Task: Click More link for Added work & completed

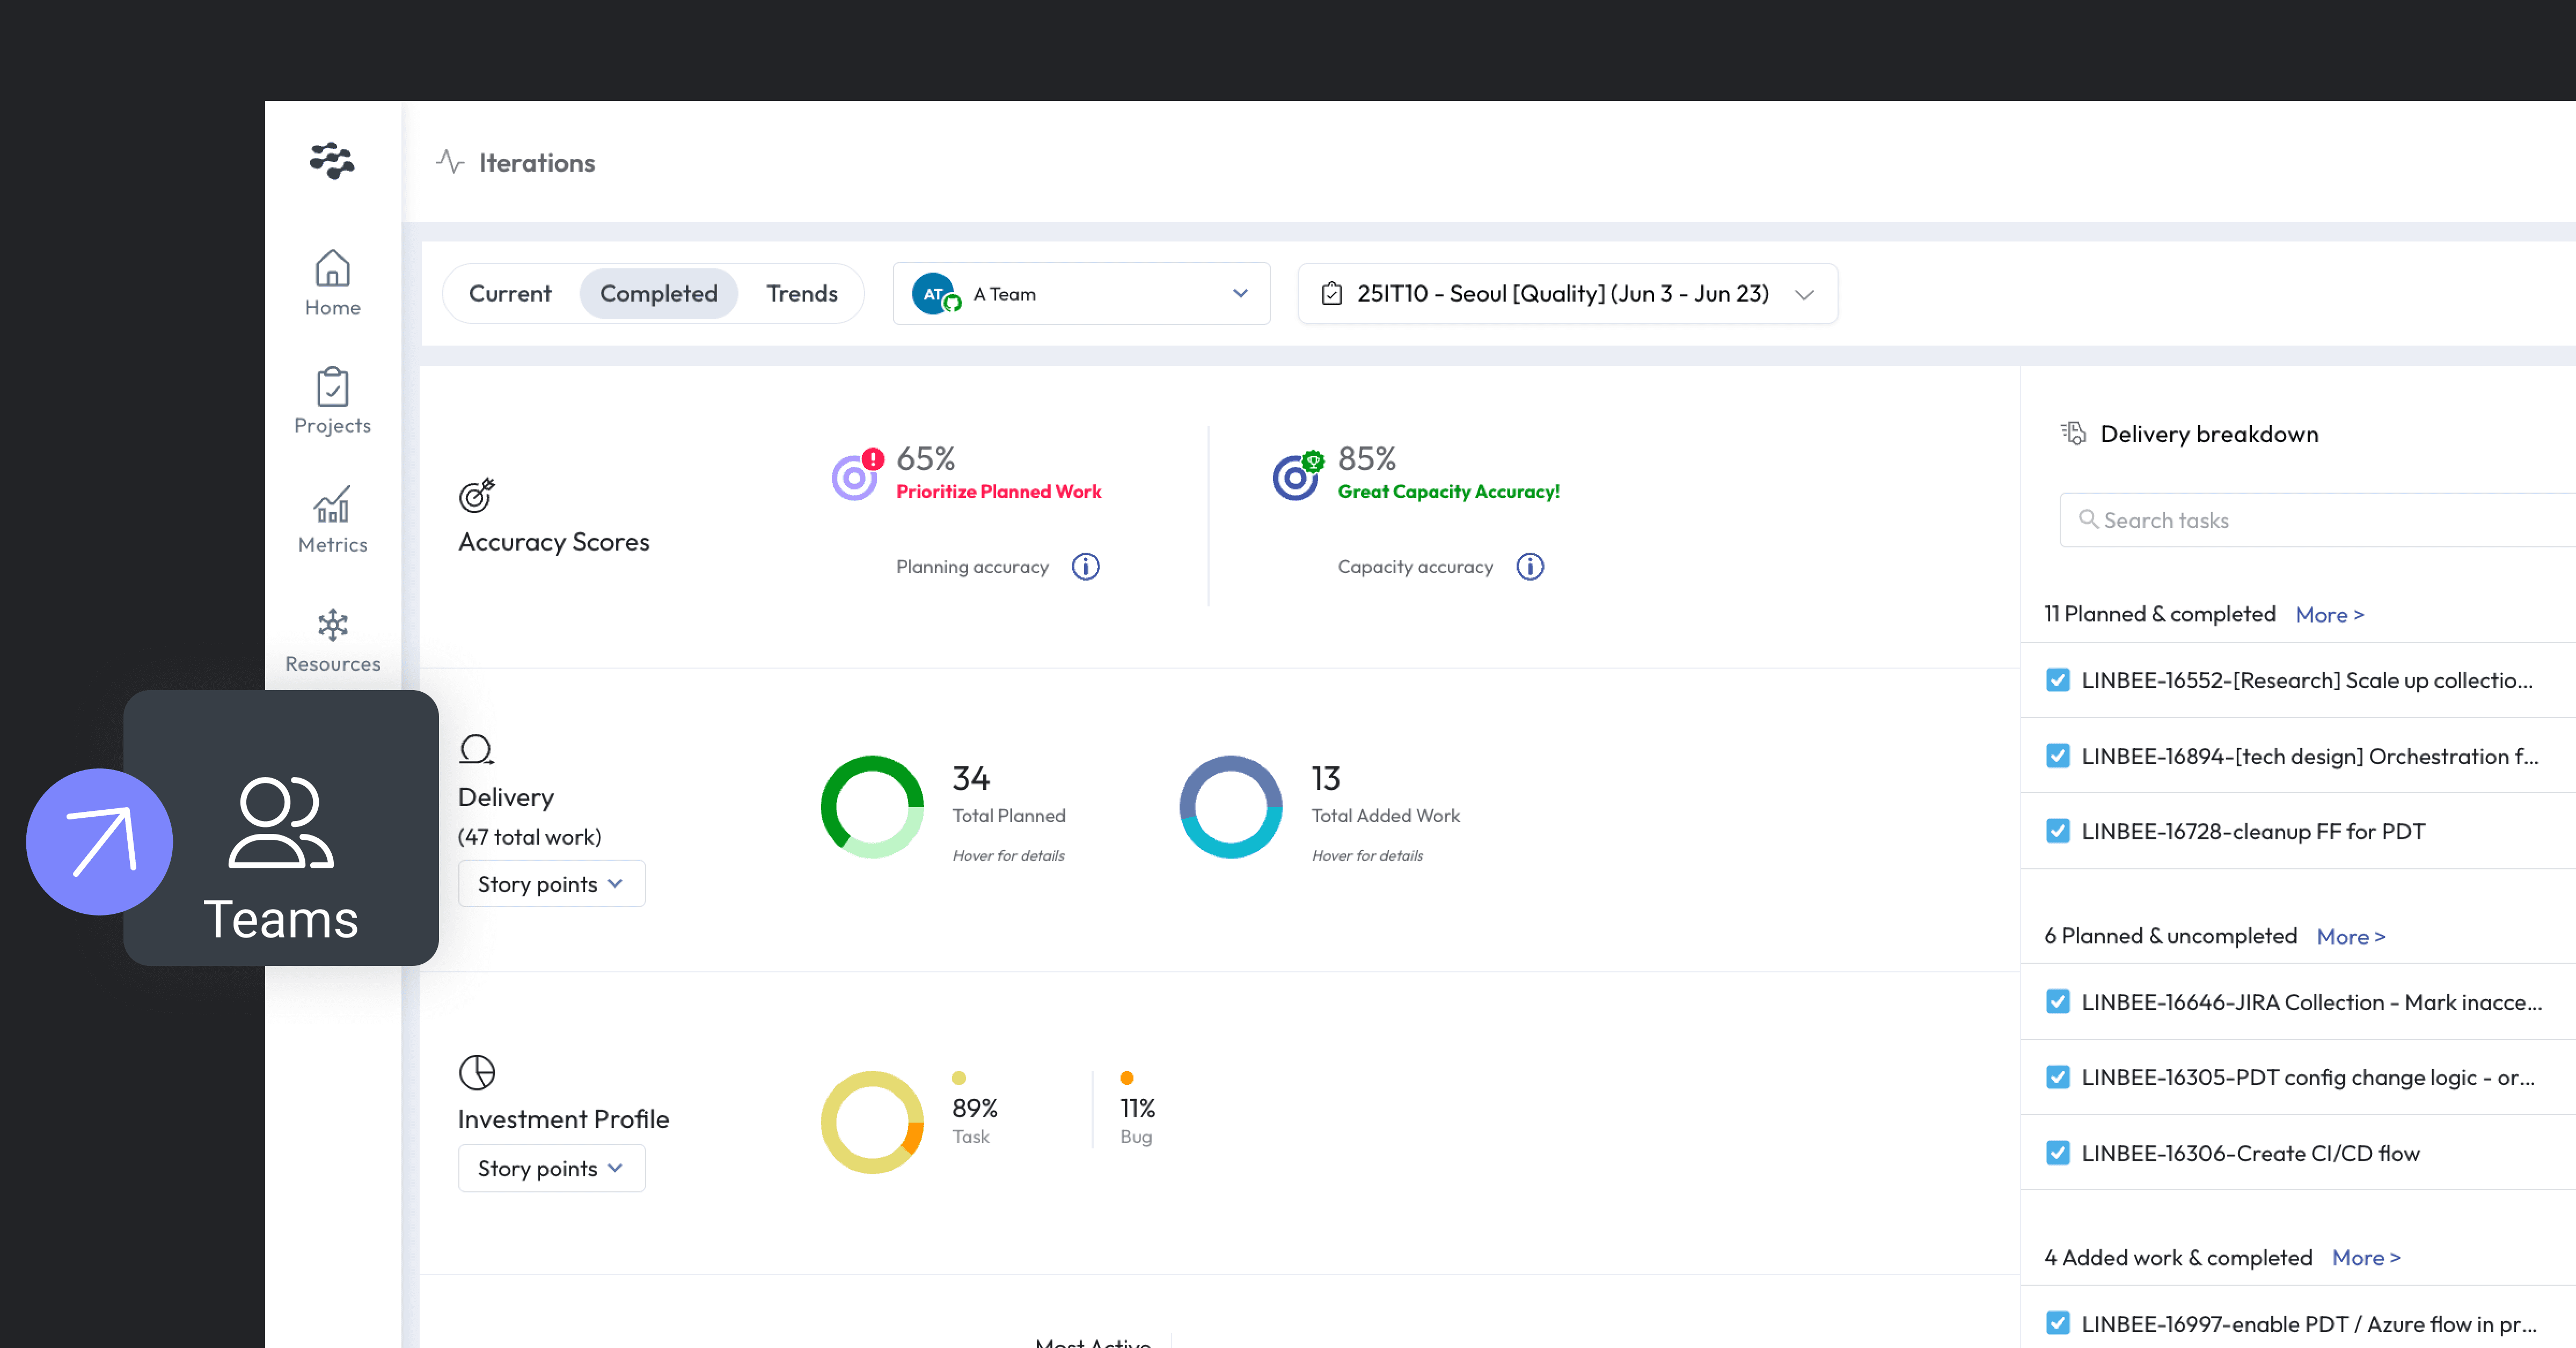Action: pyautogui.click(x=2365, y=1258)
